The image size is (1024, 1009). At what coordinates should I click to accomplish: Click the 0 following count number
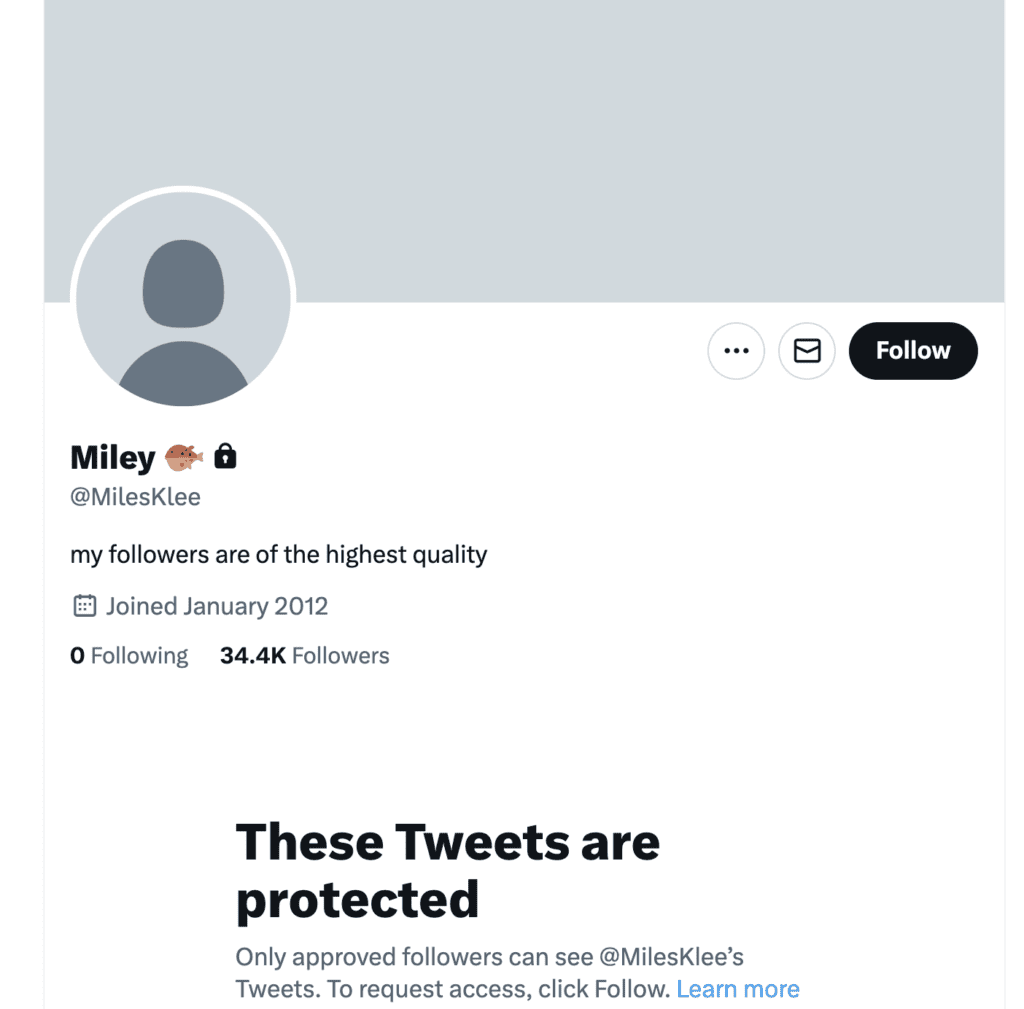tap(77, 656)
